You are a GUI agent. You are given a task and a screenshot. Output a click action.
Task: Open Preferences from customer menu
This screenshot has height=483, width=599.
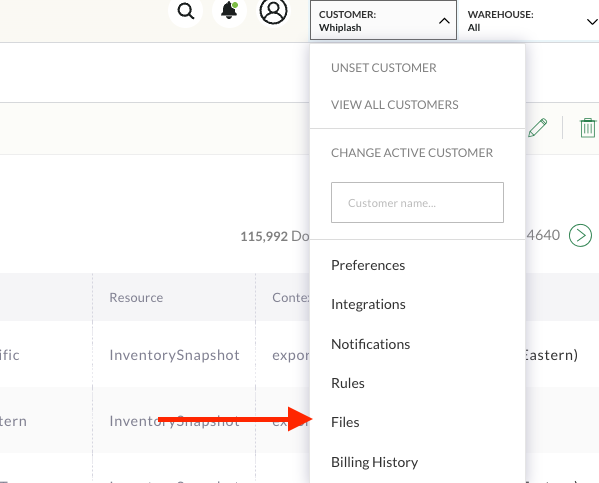(368, 265)
